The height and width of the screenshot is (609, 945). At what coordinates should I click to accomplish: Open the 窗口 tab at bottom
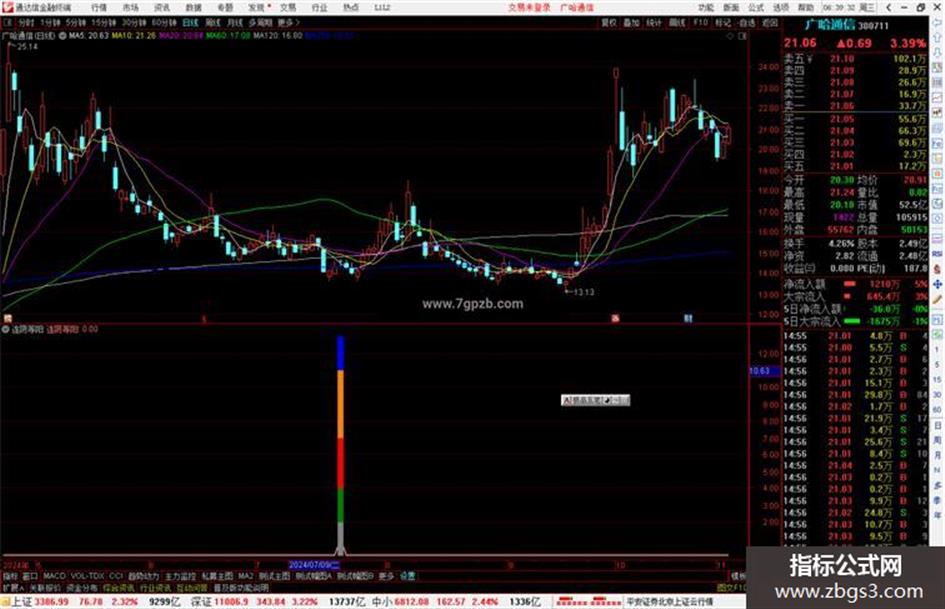tap(30, 576)
